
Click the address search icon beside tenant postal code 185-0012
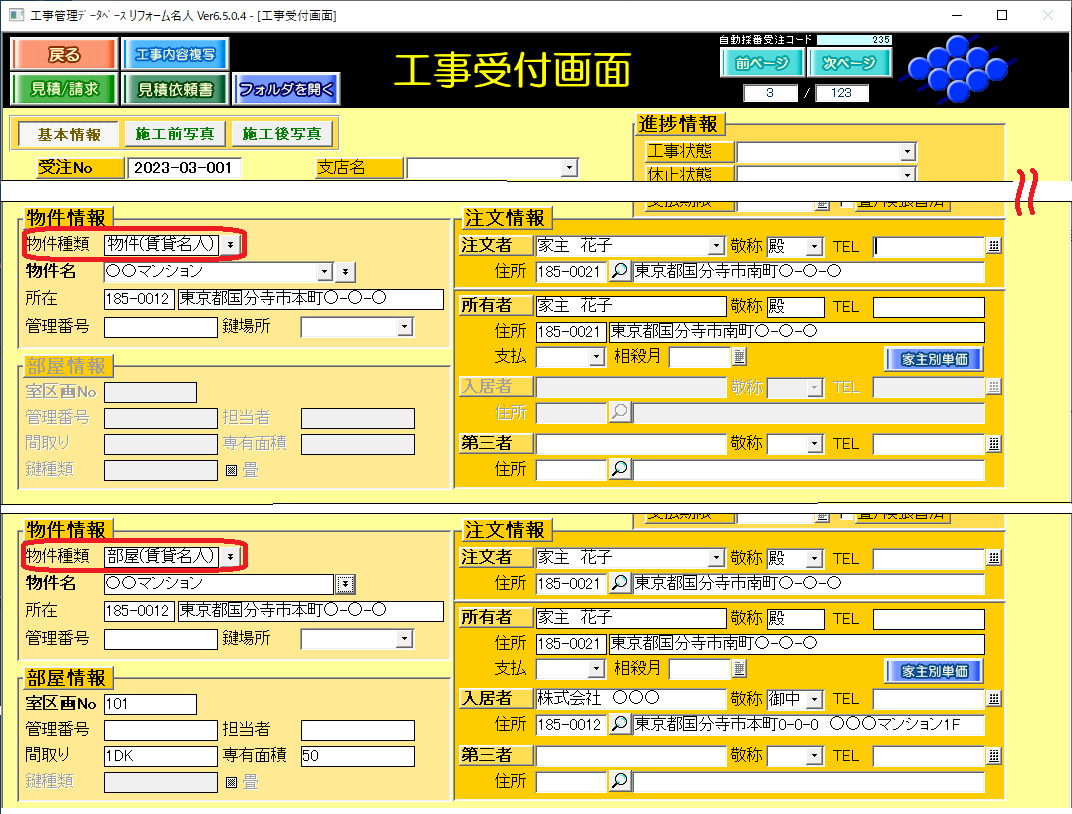[x=620, y=724]
